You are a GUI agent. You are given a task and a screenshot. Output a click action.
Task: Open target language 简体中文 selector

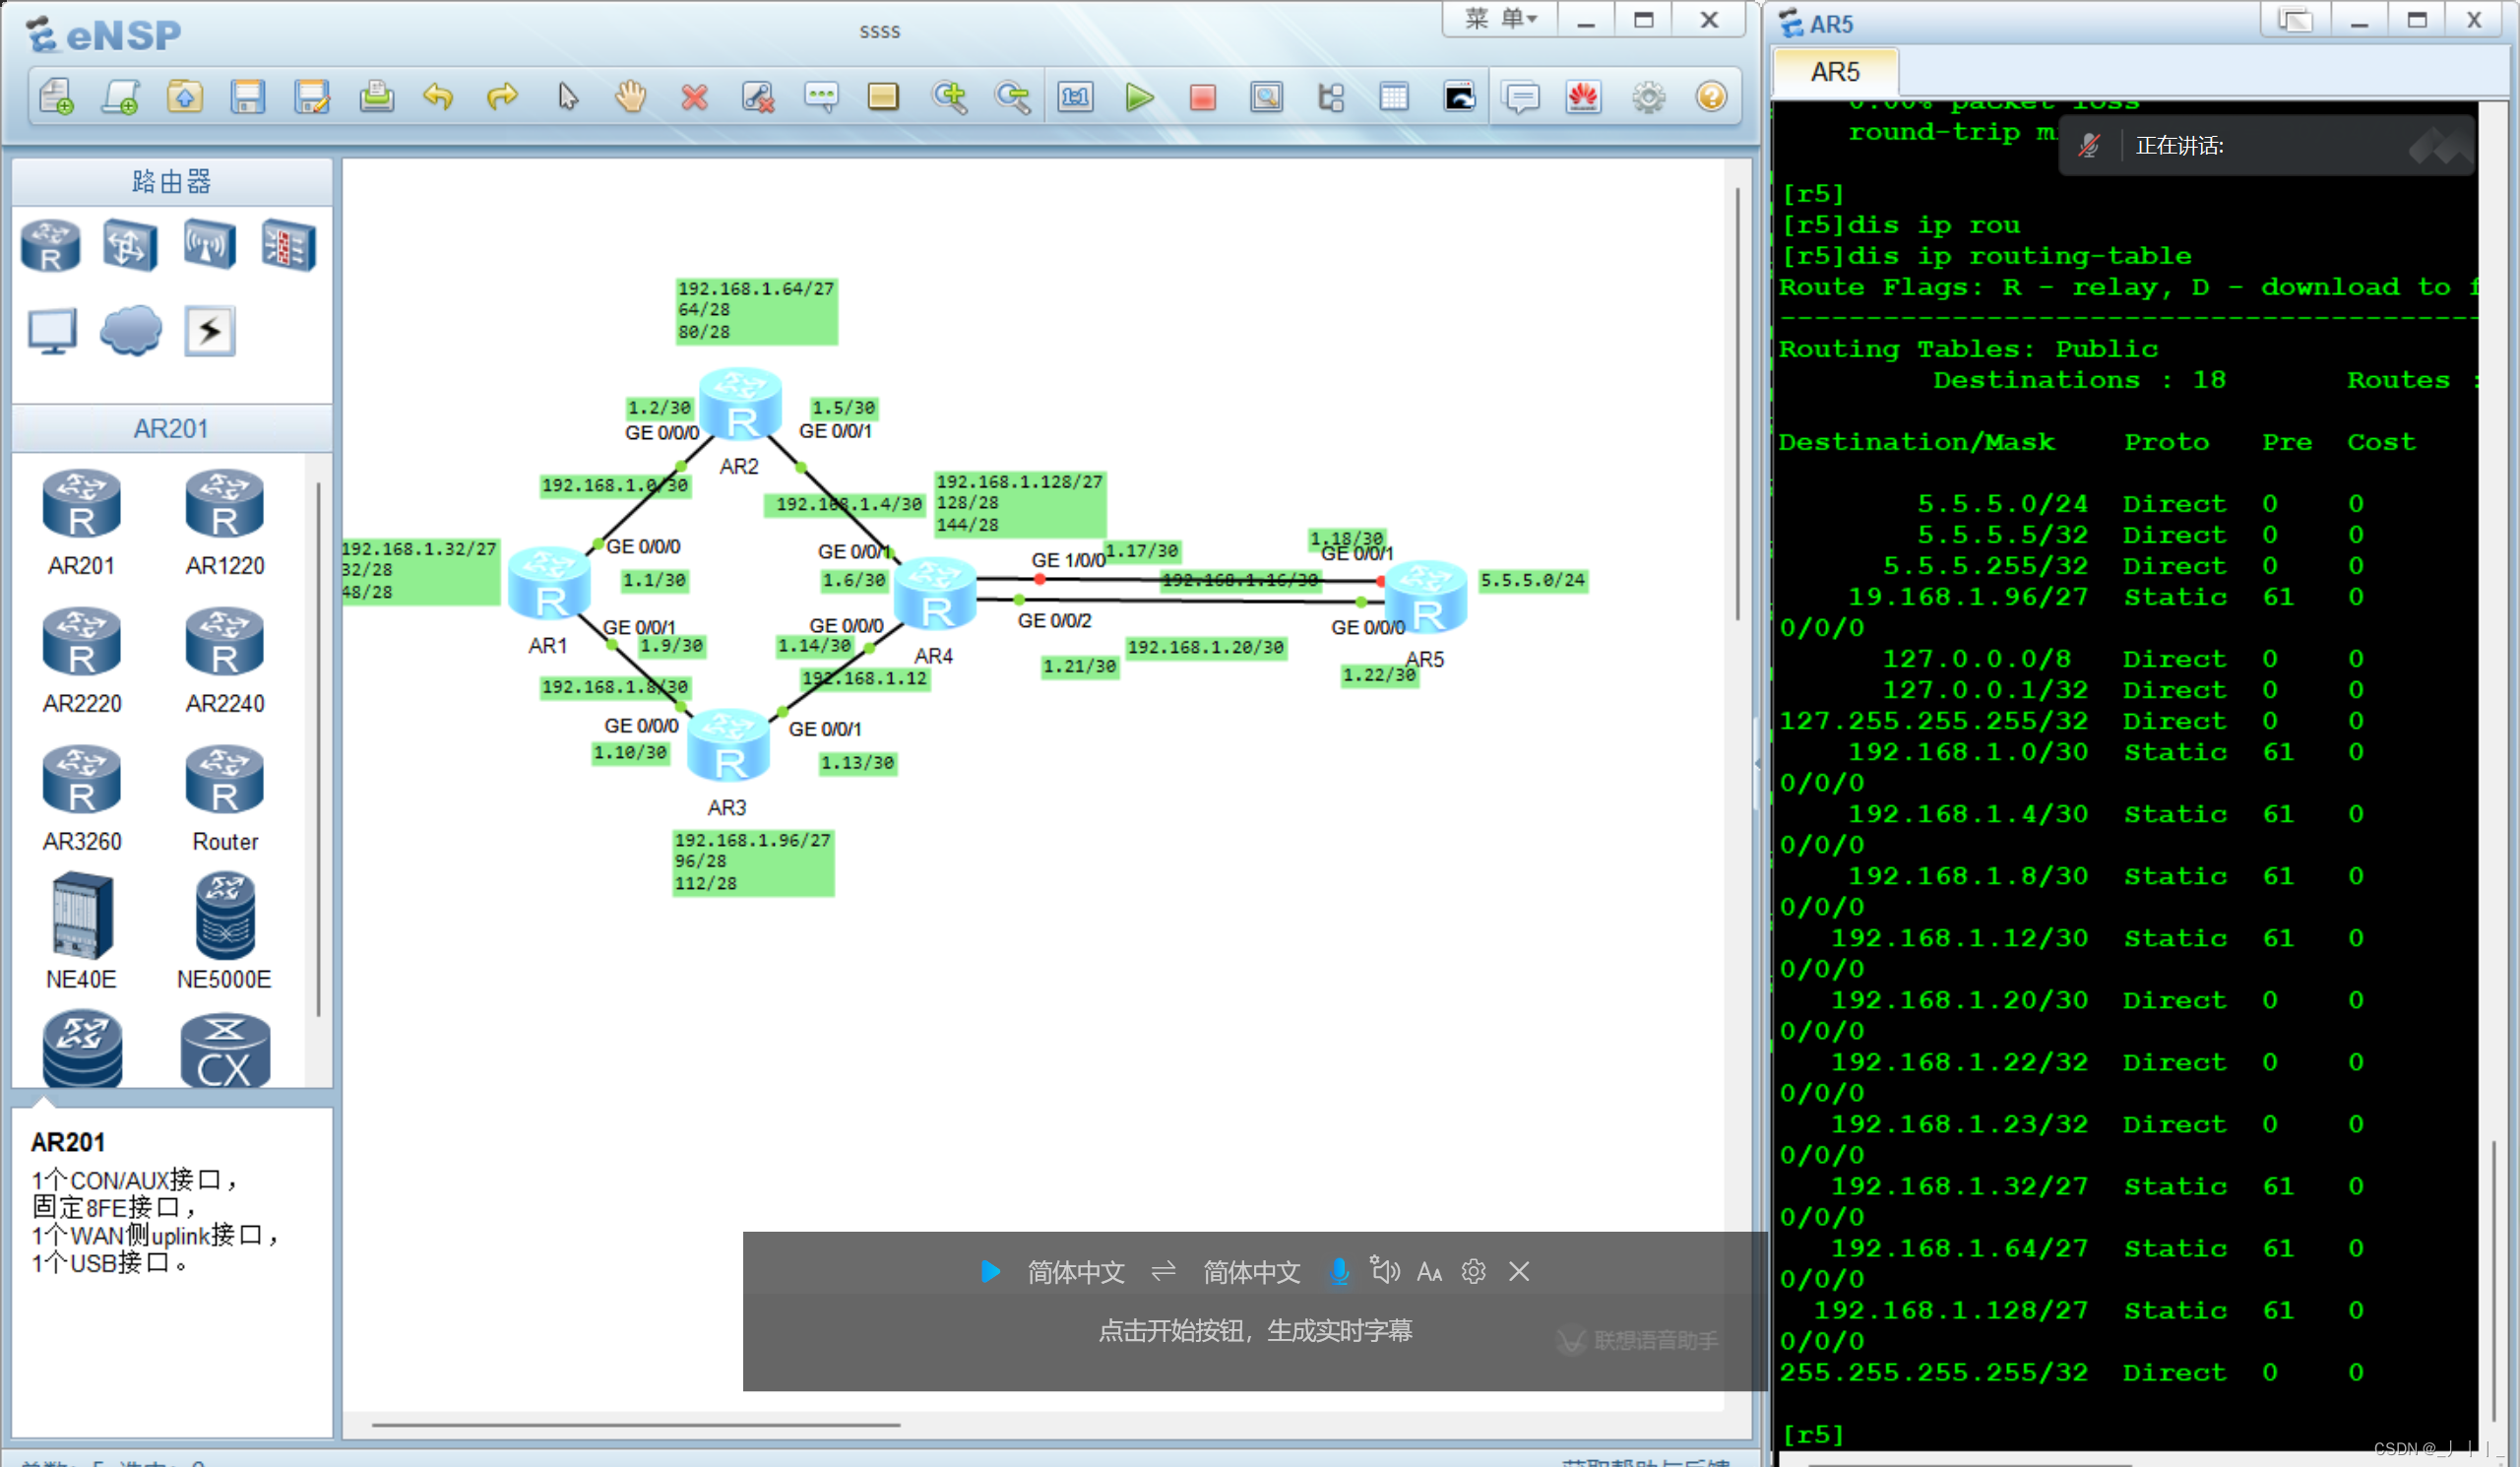[1251, 1272]
